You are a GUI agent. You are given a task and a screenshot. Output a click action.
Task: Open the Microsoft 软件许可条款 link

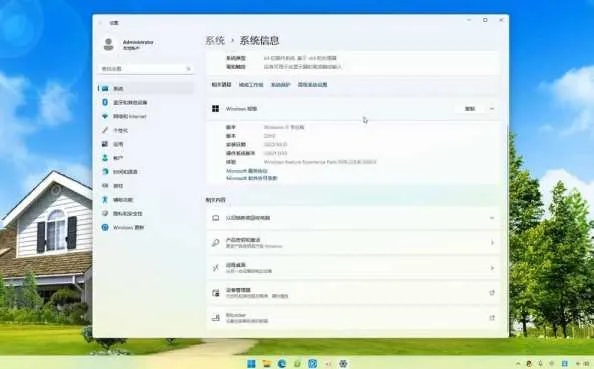pyautogui.click(x=252, y=178)
